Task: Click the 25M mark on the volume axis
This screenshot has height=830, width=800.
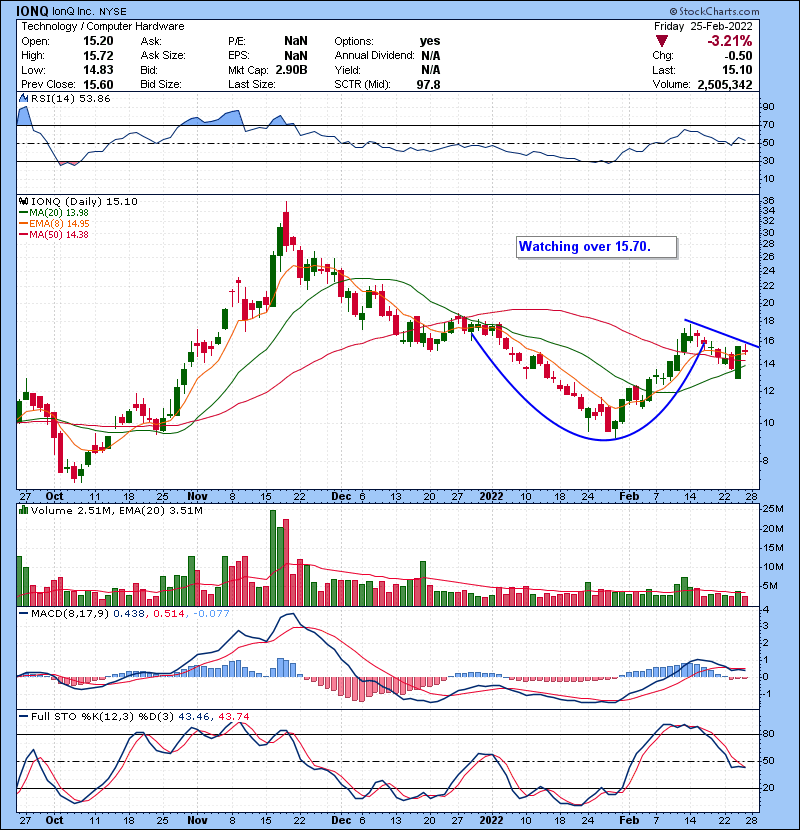Action: pos(772,509)
